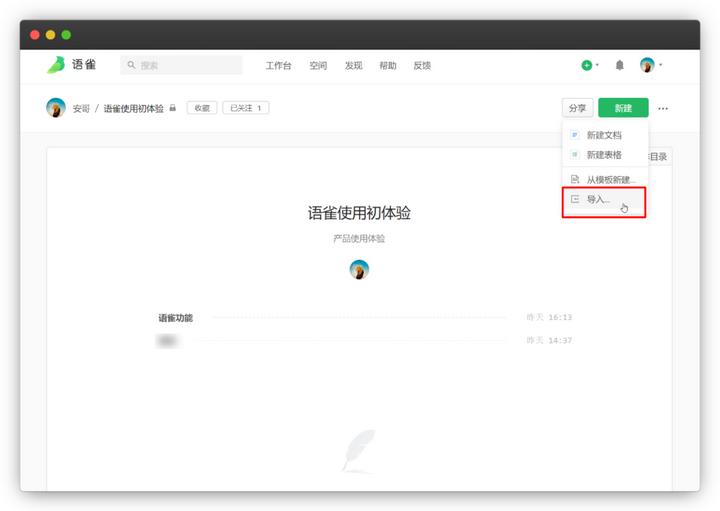Open the 空间 nav item
This screenshot has height=511, width=720.
tap(318, 66)
